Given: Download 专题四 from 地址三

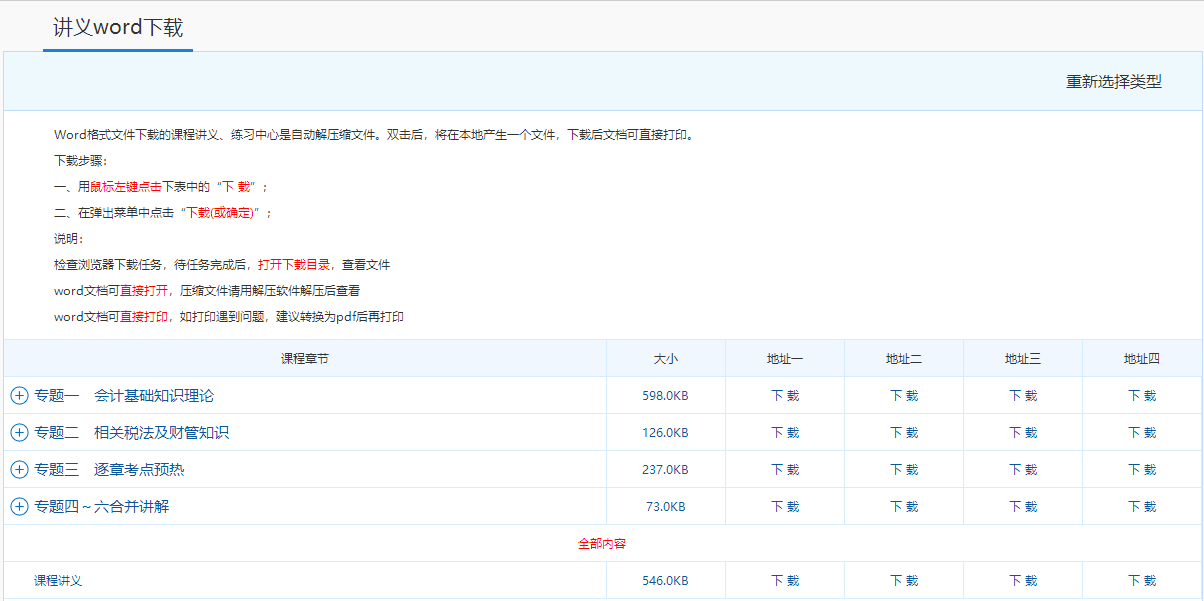Looking at the screenshot, I should point(1022,506).
